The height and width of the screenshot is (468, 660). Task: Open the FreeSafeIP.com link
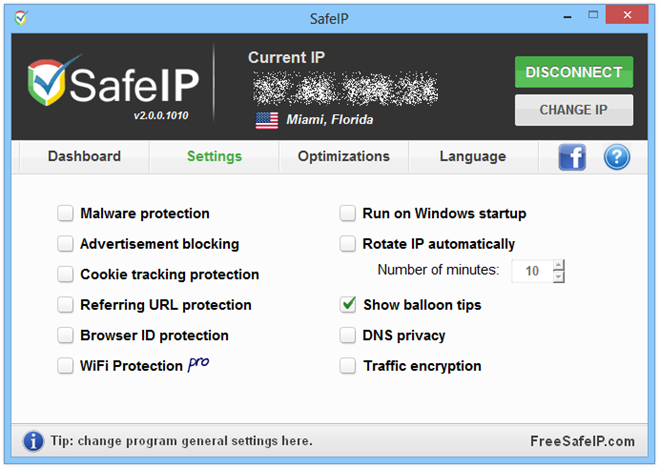coord(582,441)
